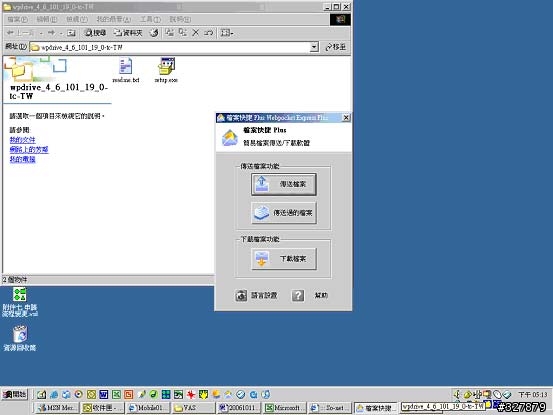Expand the Back button history dropdown

41,33
